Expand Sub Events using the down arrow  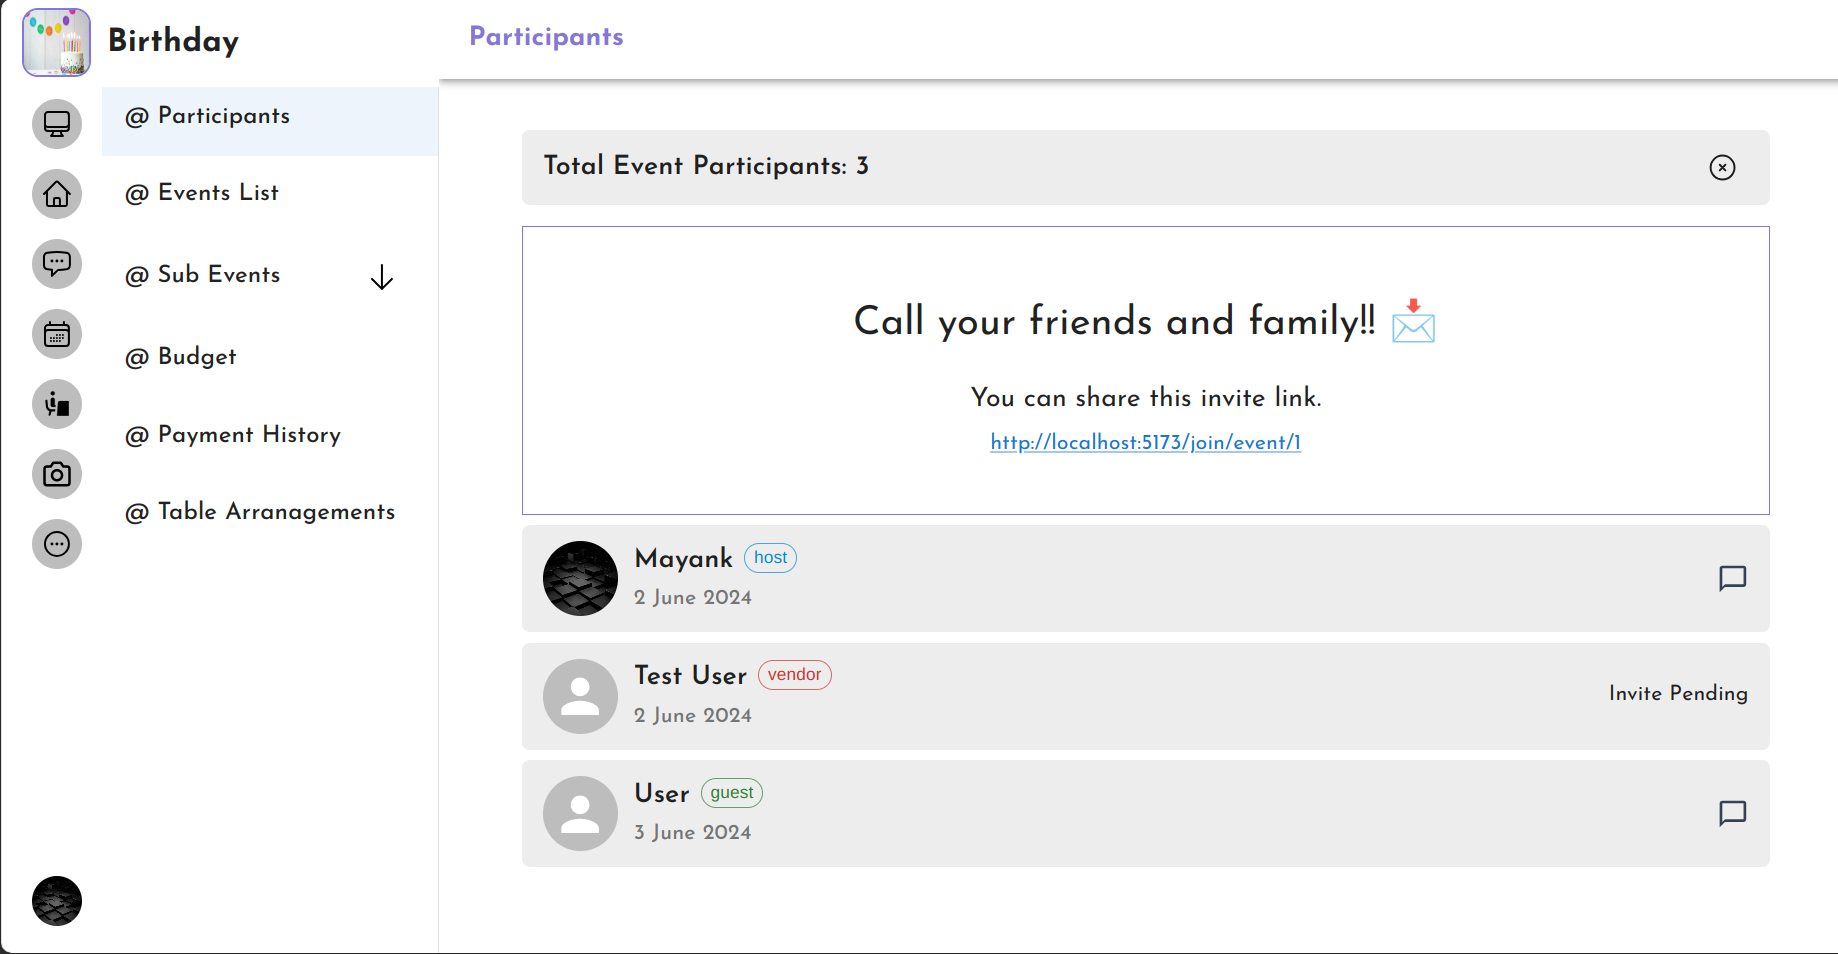click(x=382, y=277)
